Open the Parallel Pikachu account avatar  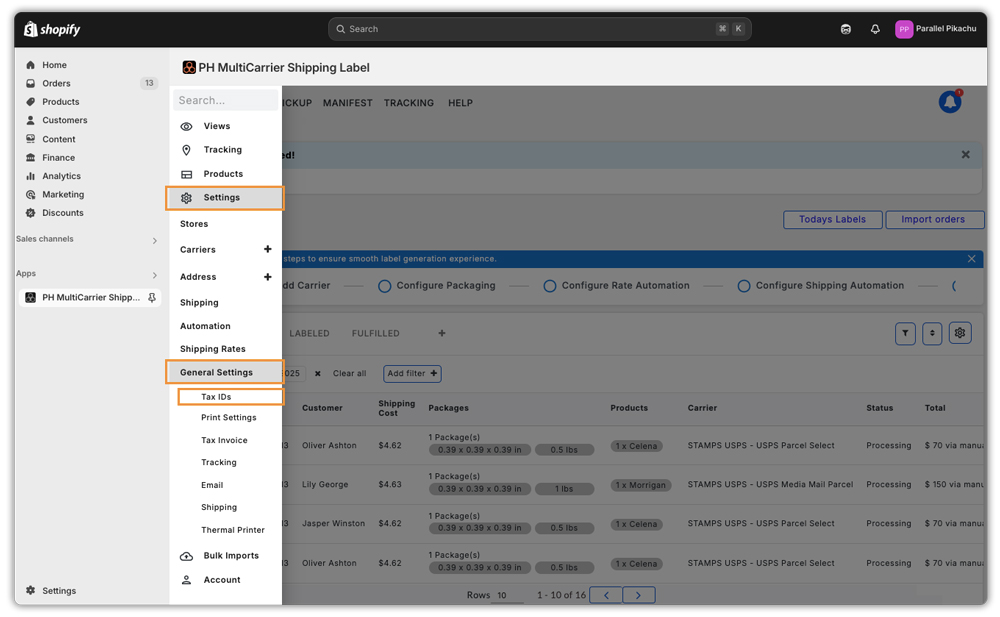(x=904, y=29)
